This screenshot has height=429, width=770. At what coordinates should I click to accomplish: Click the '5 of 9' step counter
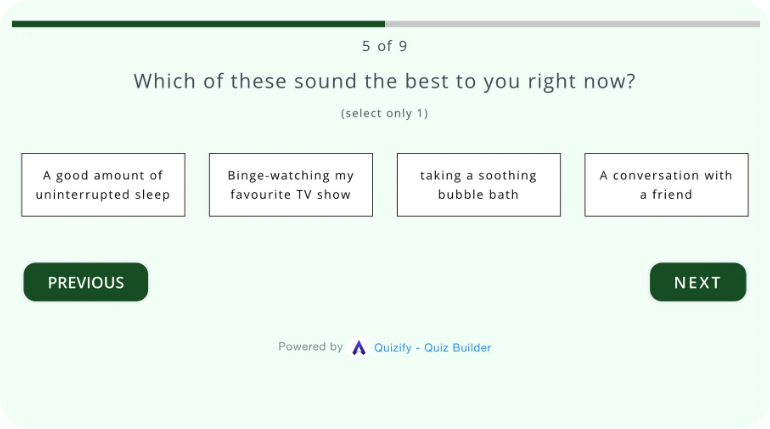click(385, 46)
